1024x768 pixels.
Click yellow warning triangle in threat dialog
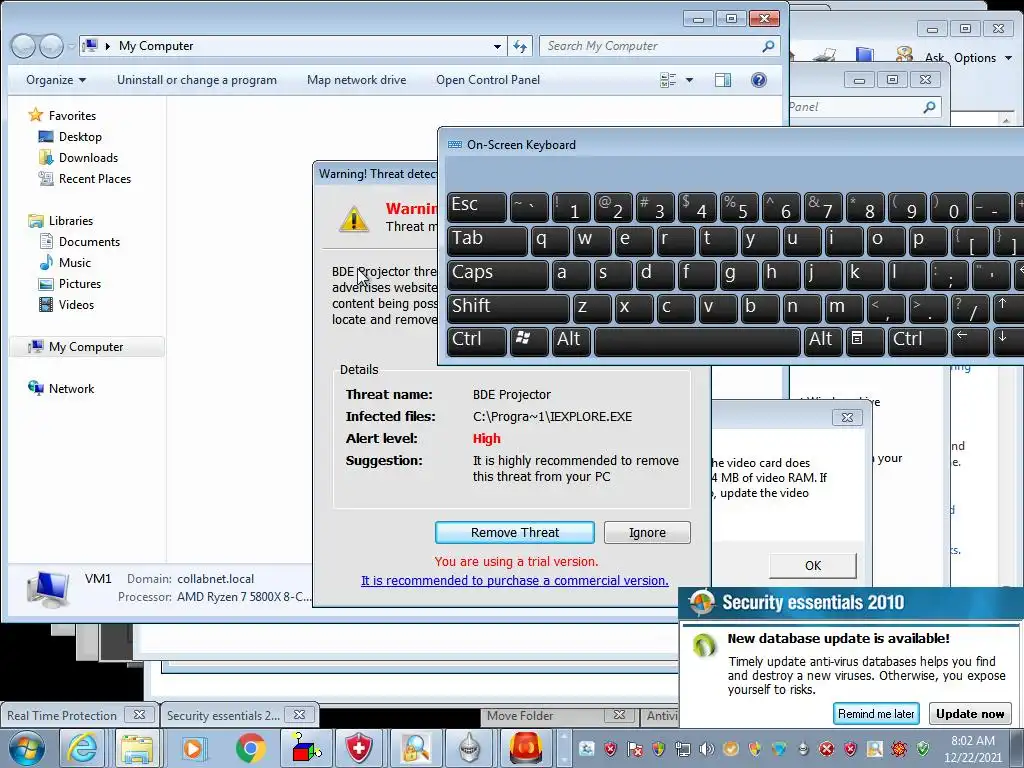pos(354,218)
